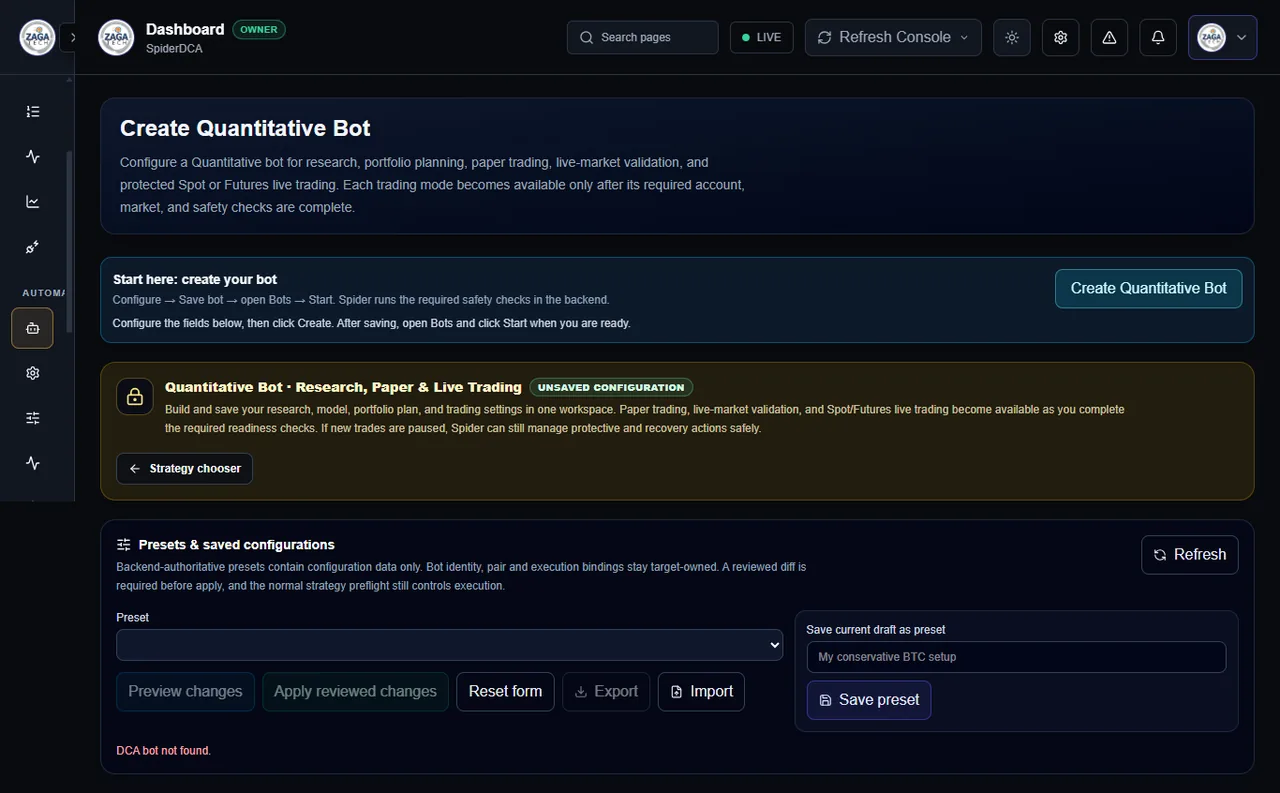Viewport: 1280px width, 793px height.
Task: Toggle the light theme sun icon
Action: click(x=1012, y=37)
